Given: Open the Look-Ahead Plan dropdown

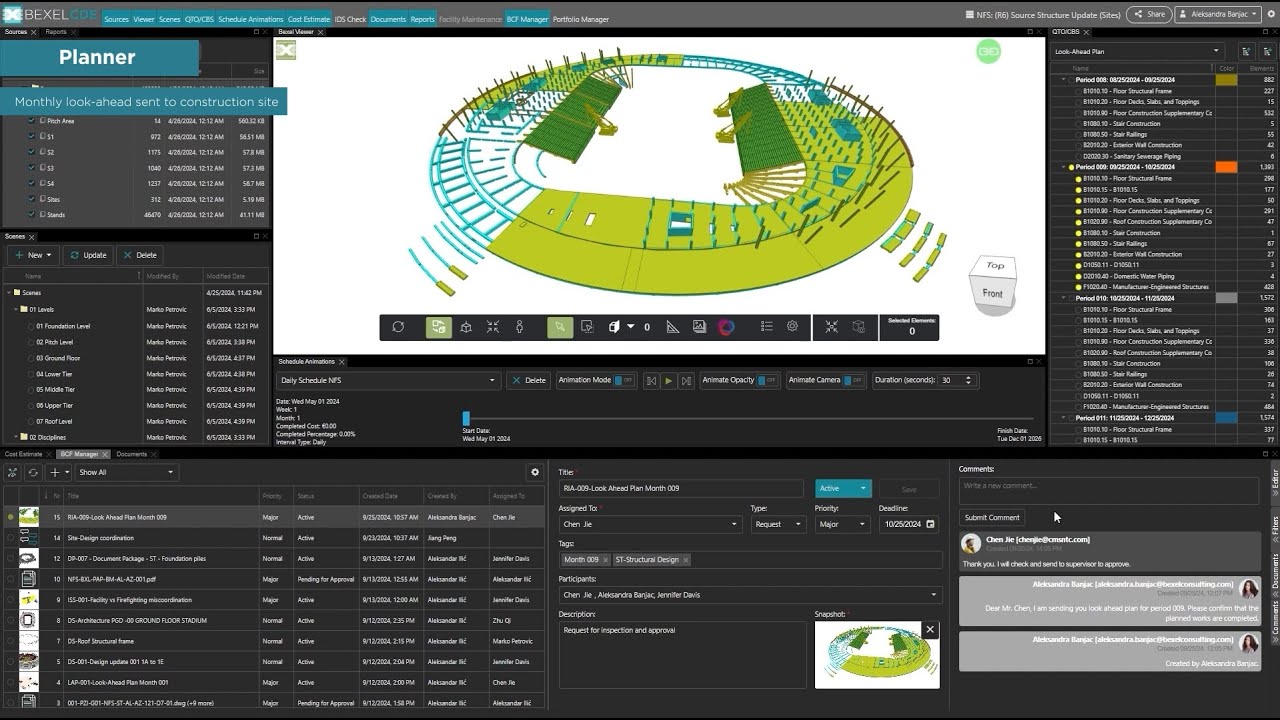Looking at the screenshot, I should [1138, 51].
